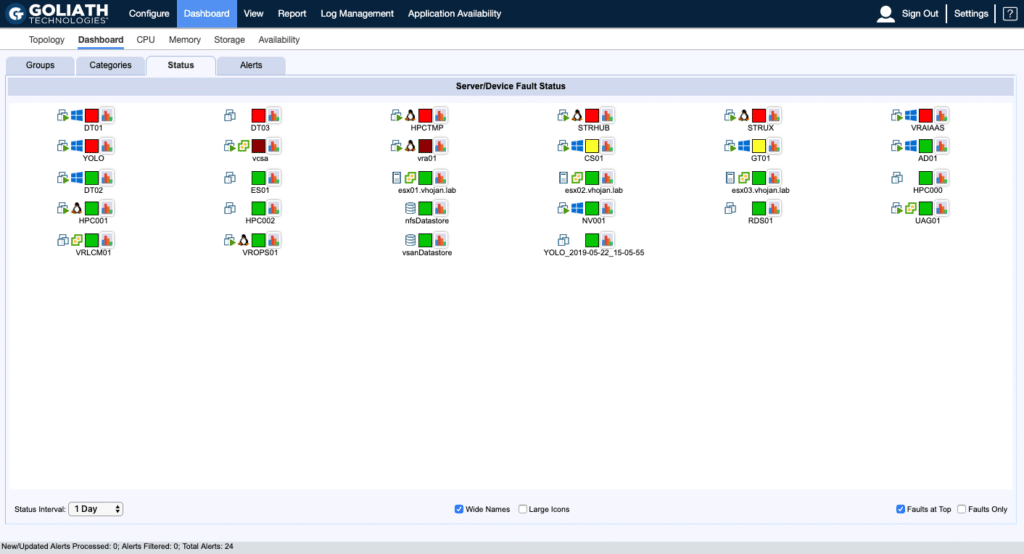Open the Status Interval dropdown
Viewport: 1024px width, 554px height.
tap(96, 509)
